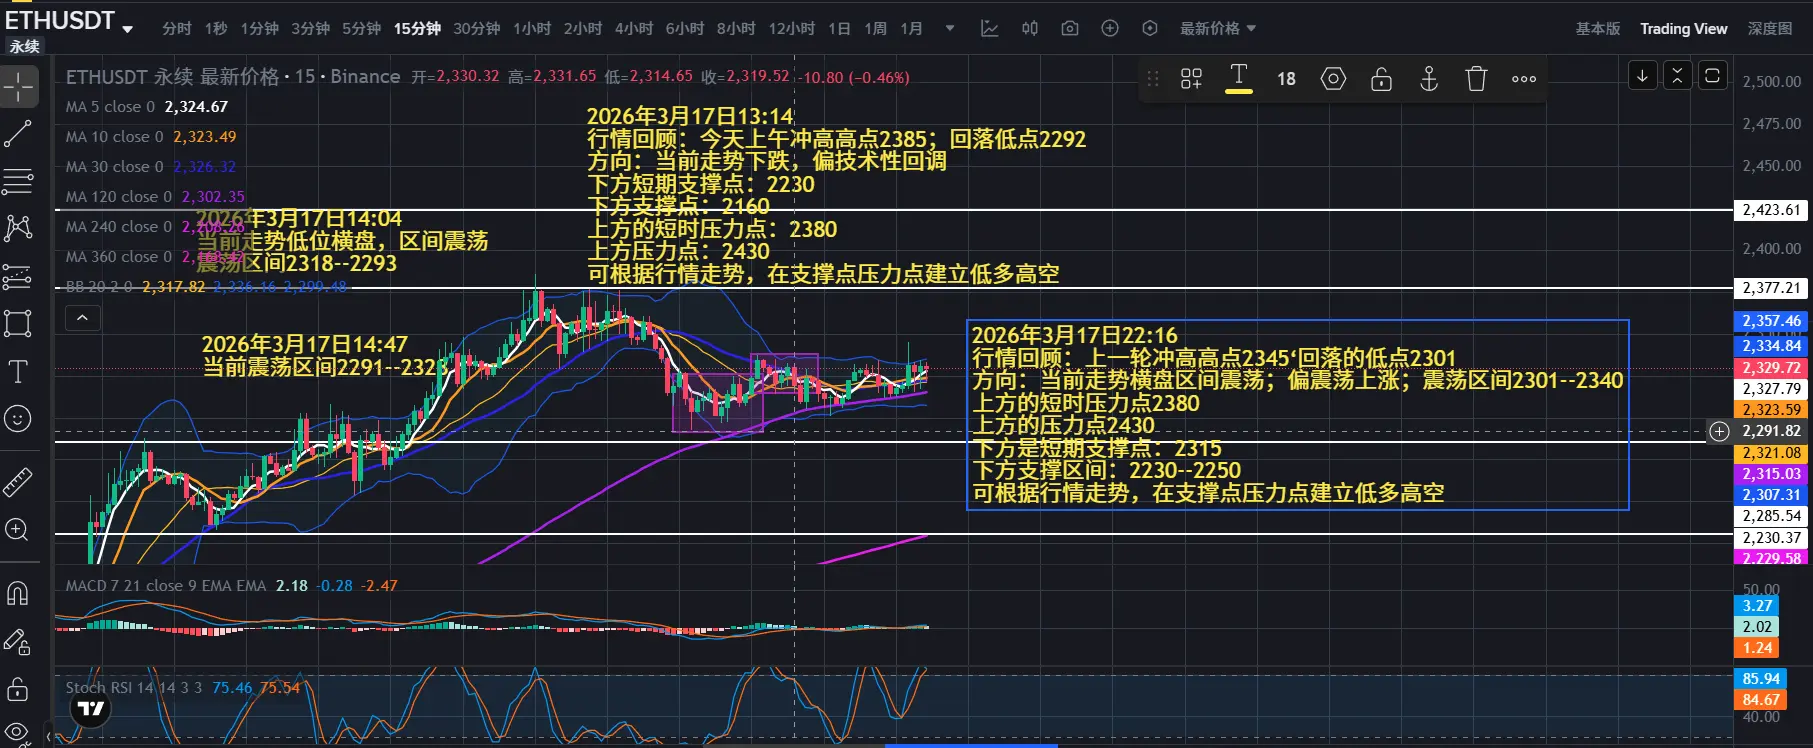Select the 1周 interval
Image resolution: width=1813 pixels, height=748 pixels.
coord(876,29)
